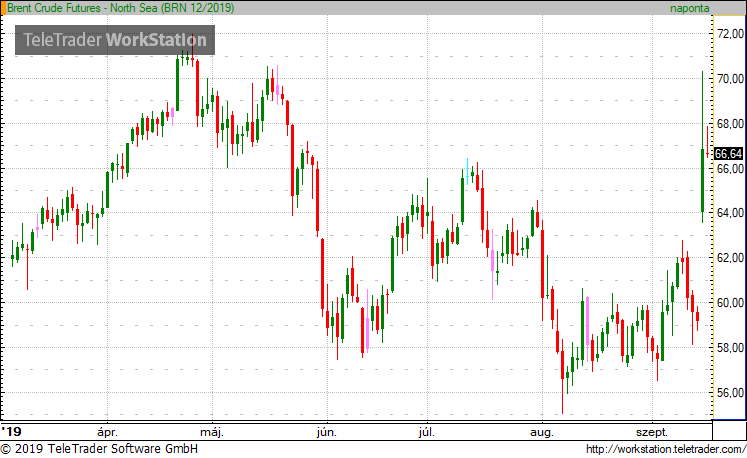Click the 'máj.' month label
The height and width of the screenshot is (458, 747).
(x=212, y=432)
